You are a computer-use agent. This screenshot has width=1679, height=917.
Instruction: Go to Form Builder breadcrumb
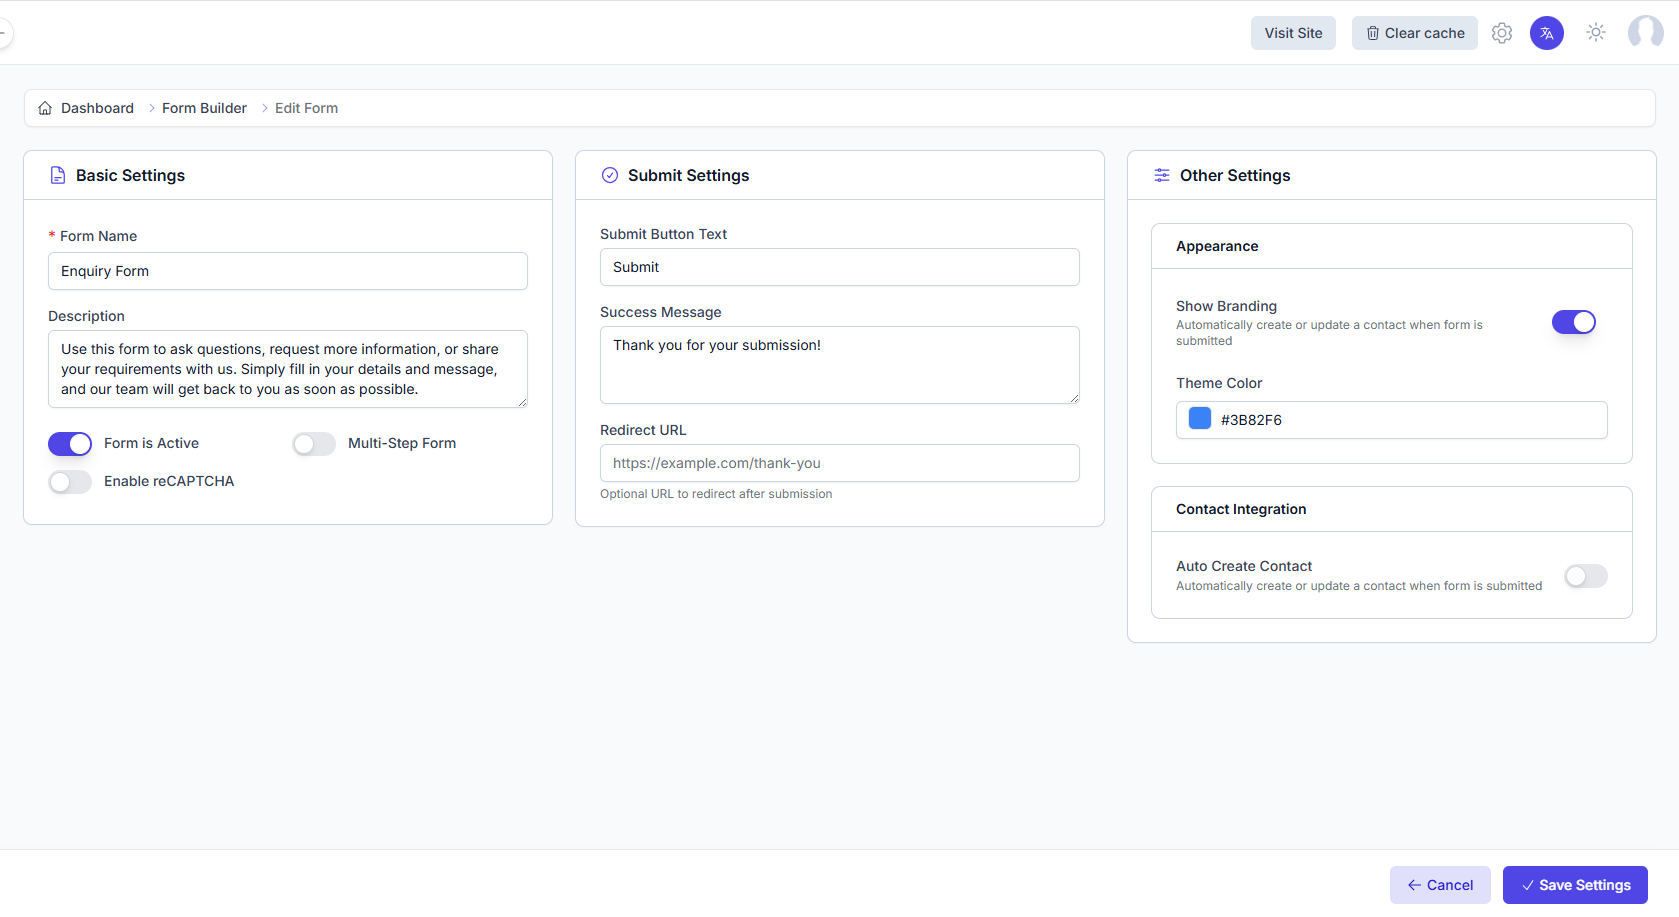coord(204,108)
